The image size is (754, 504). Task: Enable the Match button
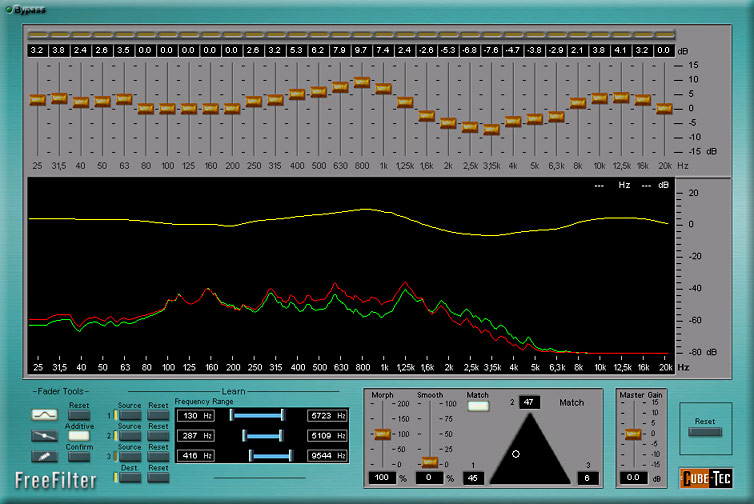click(479, 407)
